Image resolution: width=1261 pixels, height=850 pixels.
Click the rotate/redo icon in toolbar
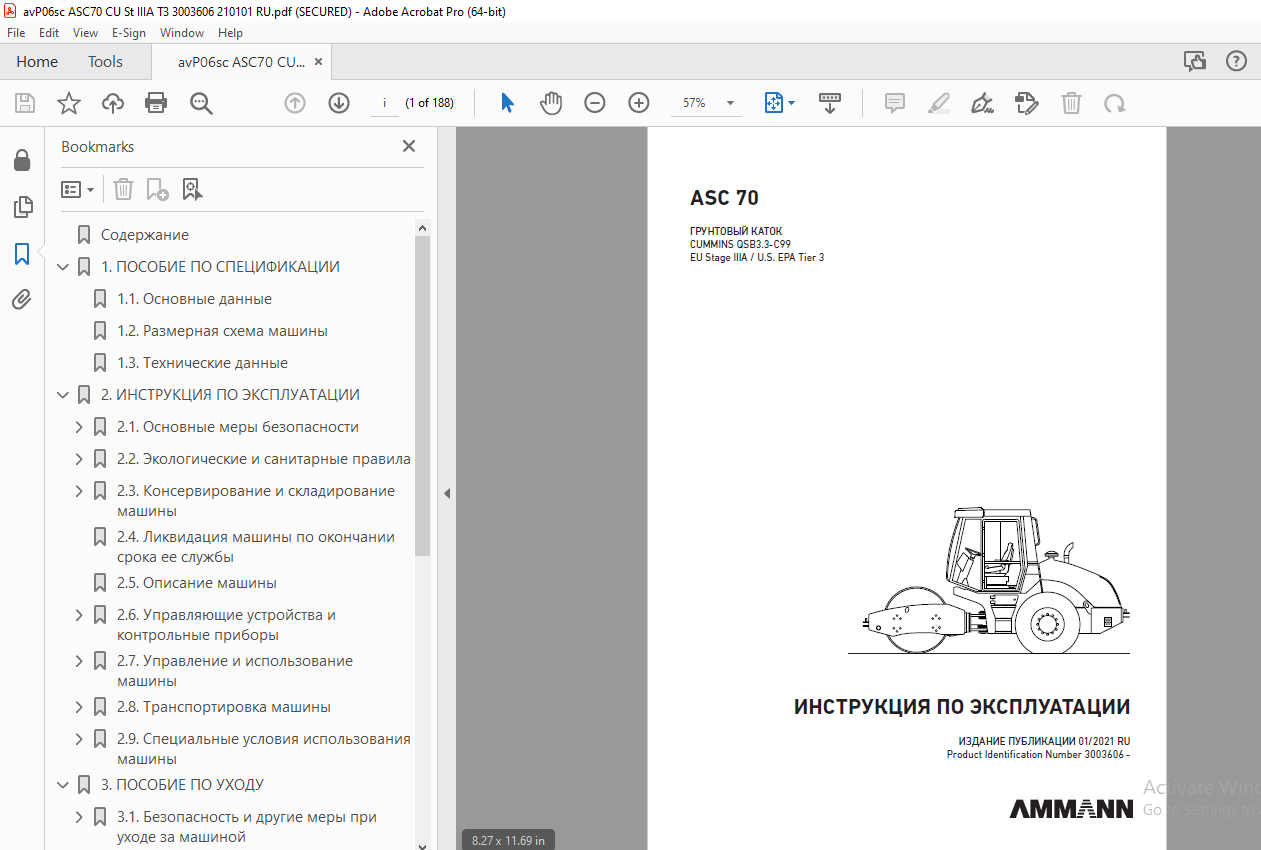[x=1114, y=103]
